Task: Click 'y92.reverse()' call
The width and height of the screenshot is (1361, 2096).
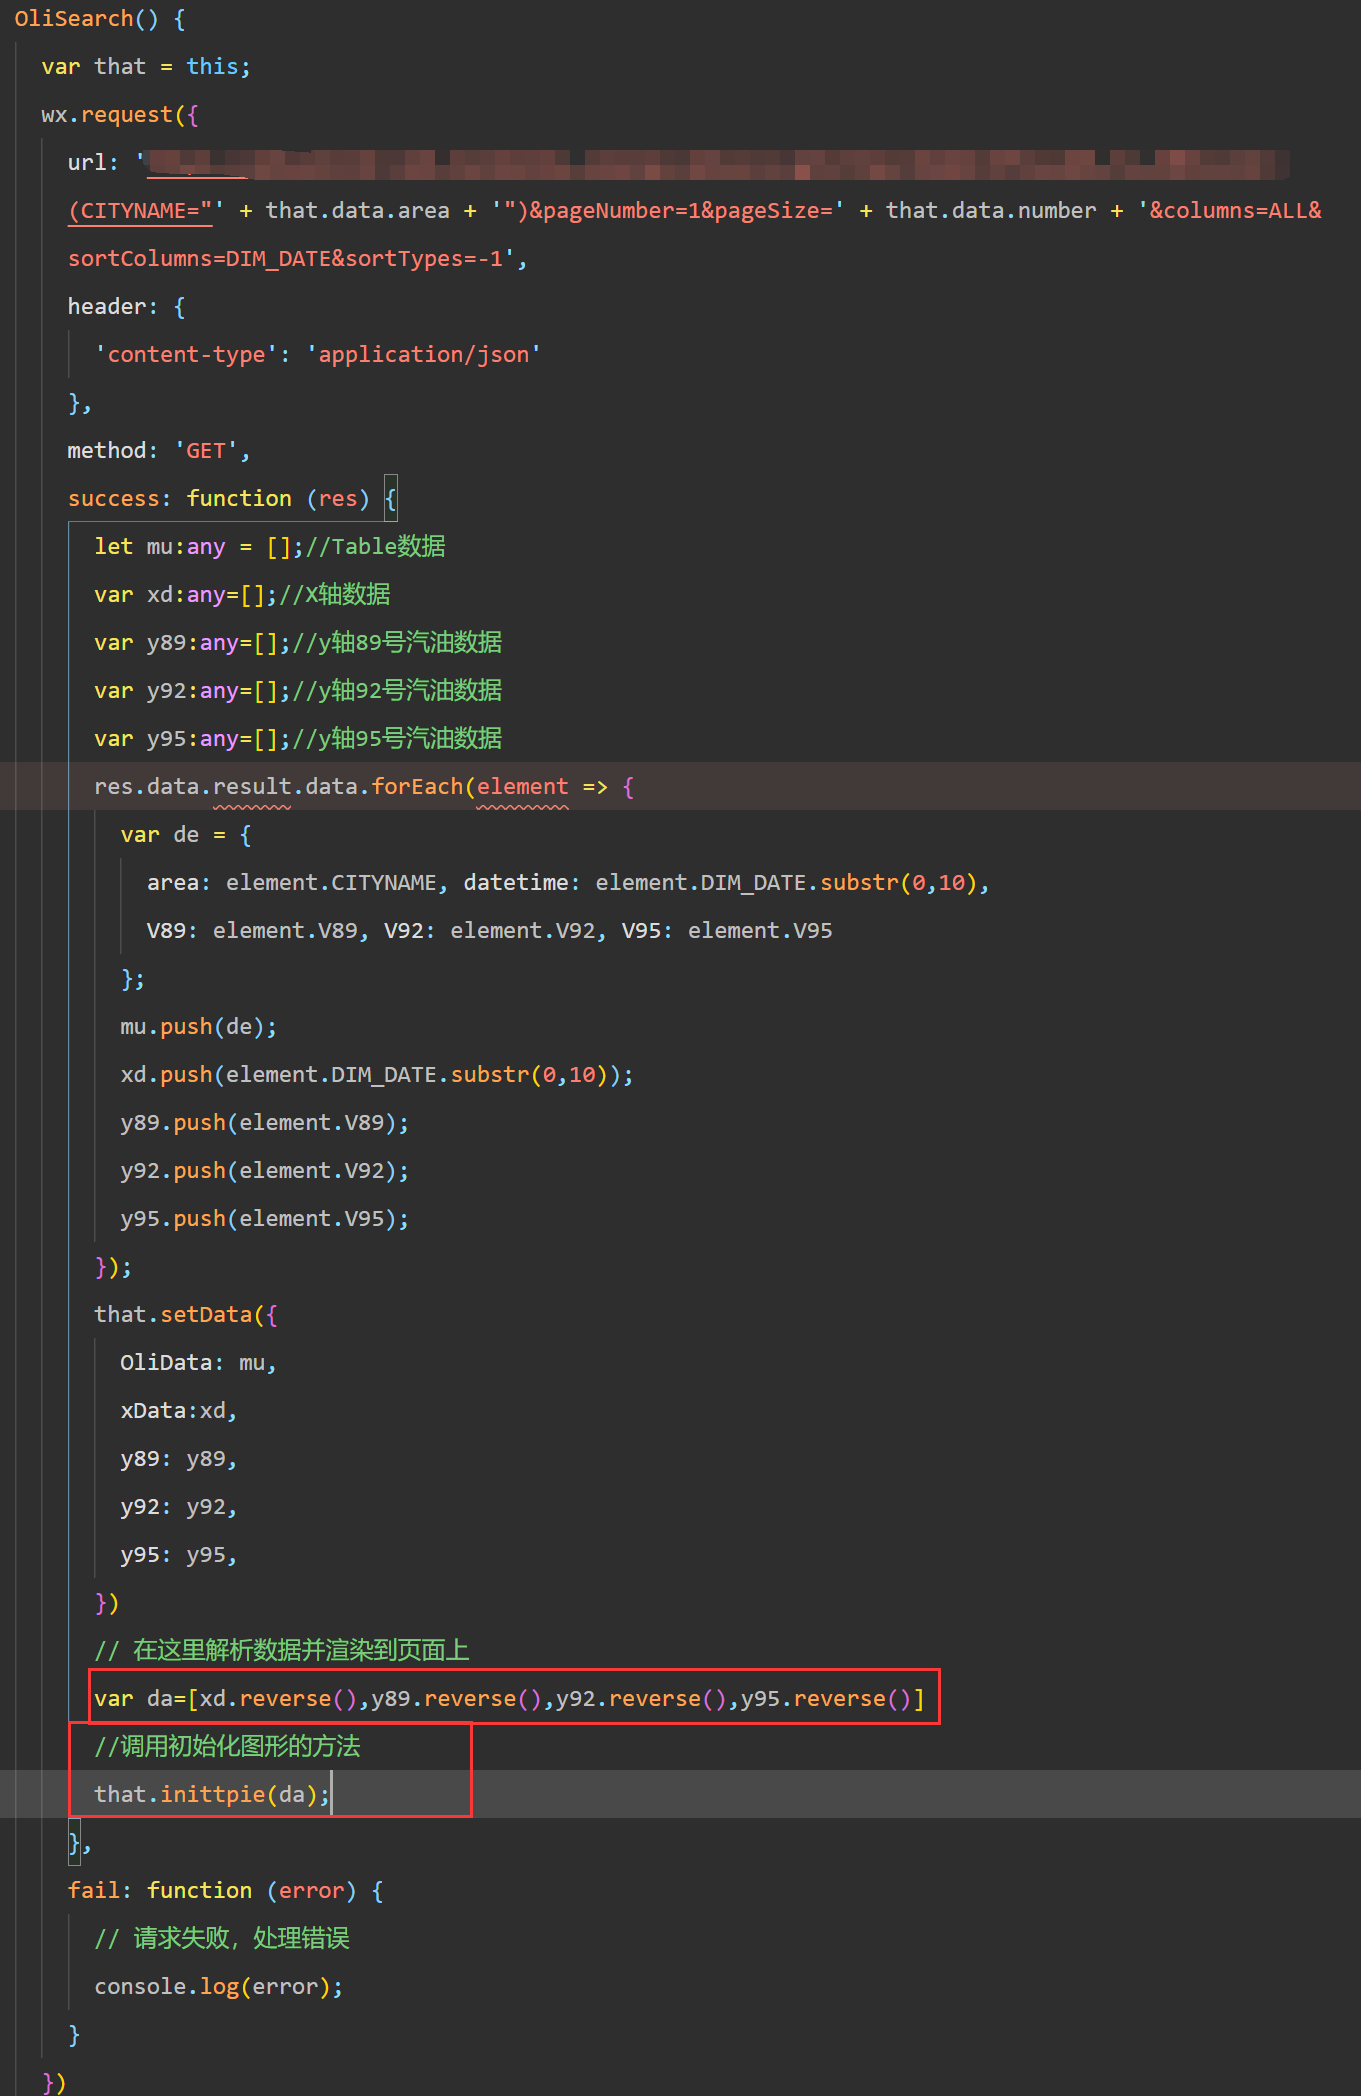Action: pos(642,1699)
